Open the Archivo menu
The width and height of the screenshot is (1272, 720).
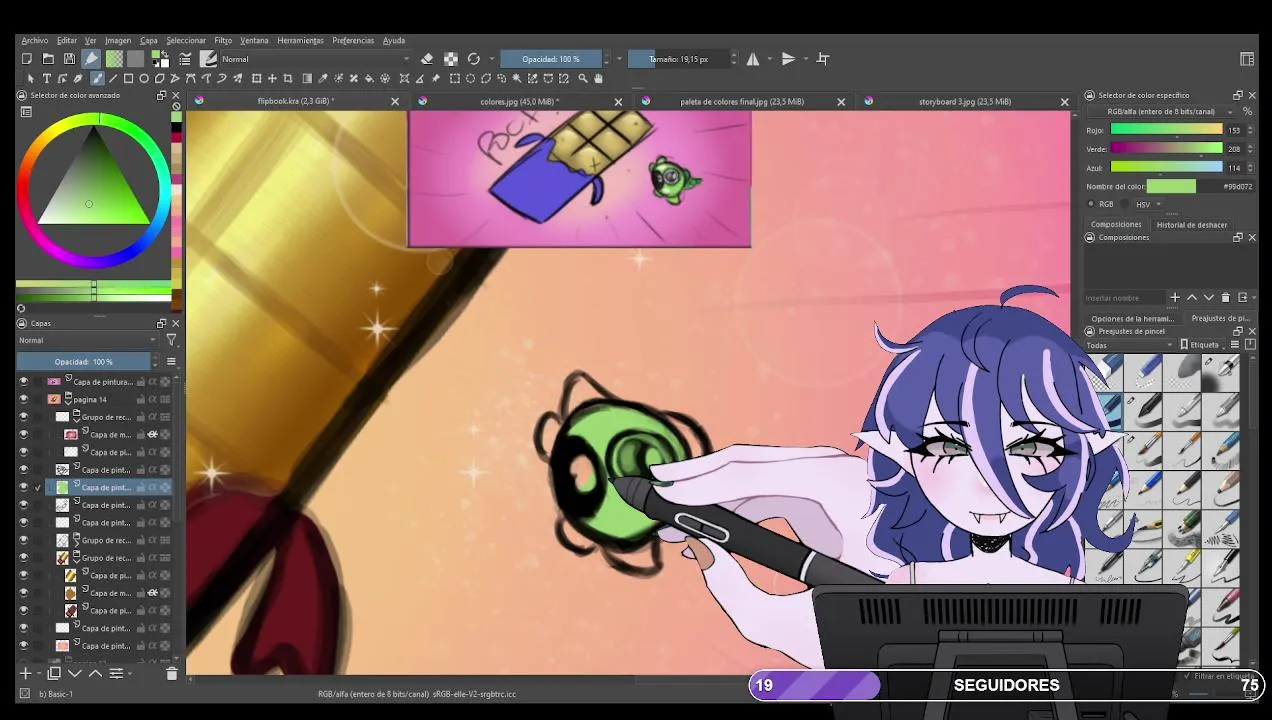tap(34, 41)
